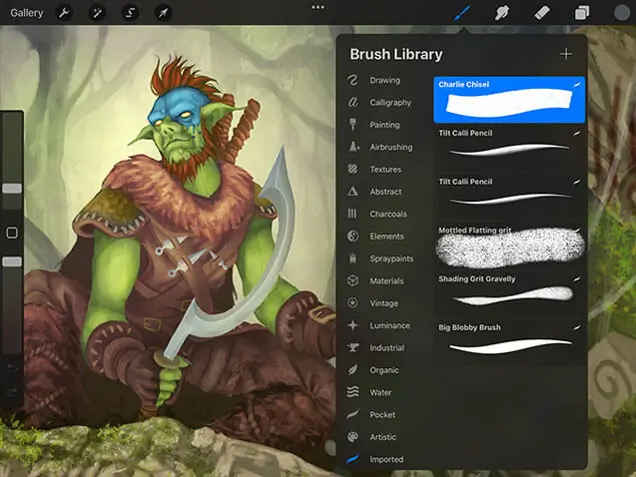This screenshot has width=636, height=477.
Task: Return to Gallery
Action: point(27,13)
